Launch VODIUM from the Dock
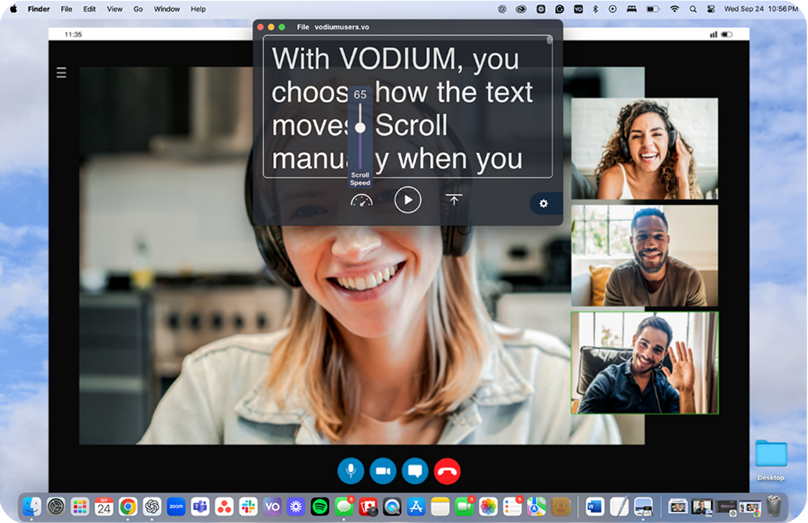808x523 pixels. (x=272, y=507)
